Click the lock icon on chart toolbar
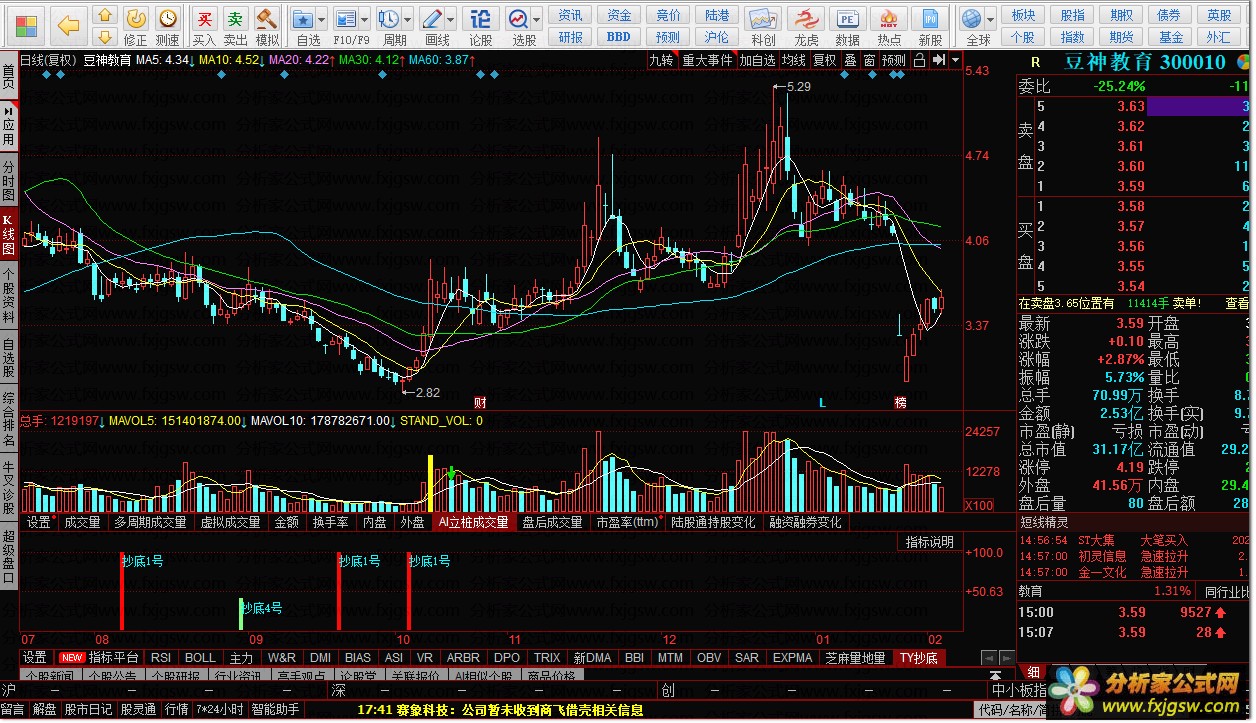The image size is (1256, 723). pyautogui.click(x=920, y=60)
